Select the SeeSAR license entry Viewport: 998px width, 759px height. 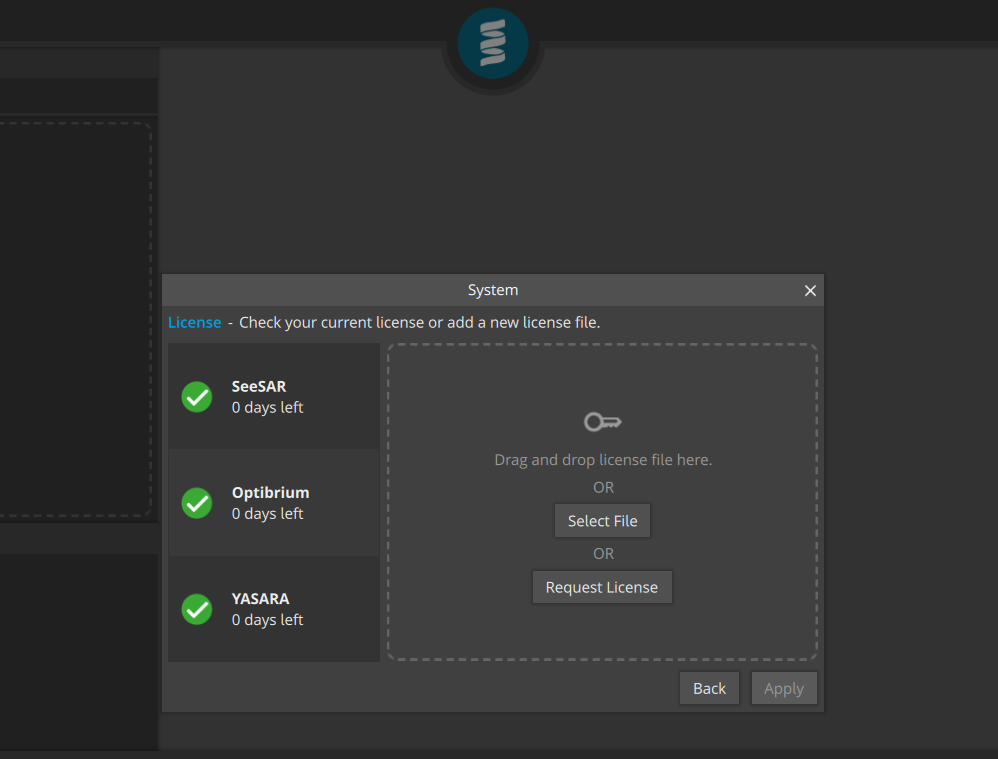pos(274,396)
